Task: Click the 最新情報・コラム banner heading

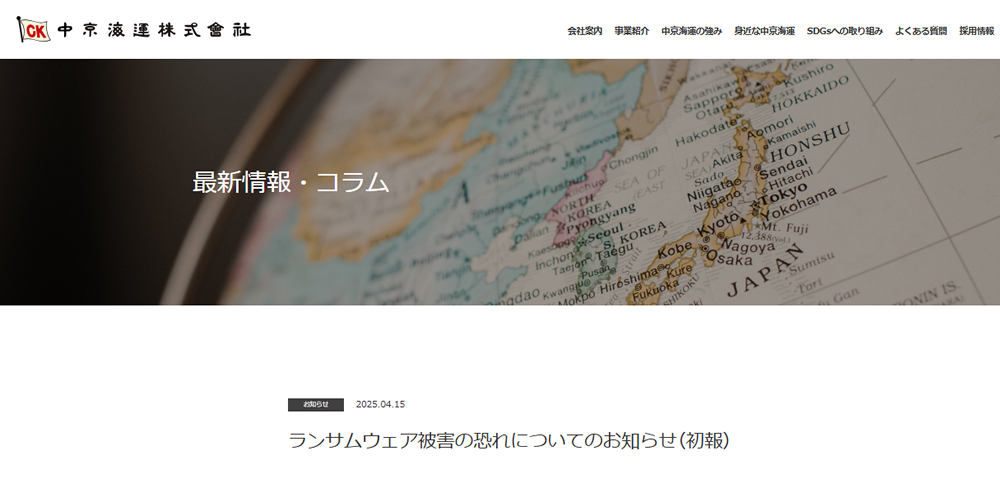Action: coord(291,183)
